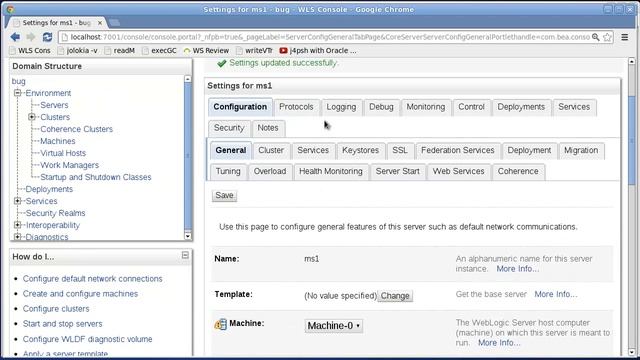Image resolution: width=640 pixels, height=360 pixels.
Task: Click the Machine restart-required icon
Action: pyautogui.click(x=220, y=324)
